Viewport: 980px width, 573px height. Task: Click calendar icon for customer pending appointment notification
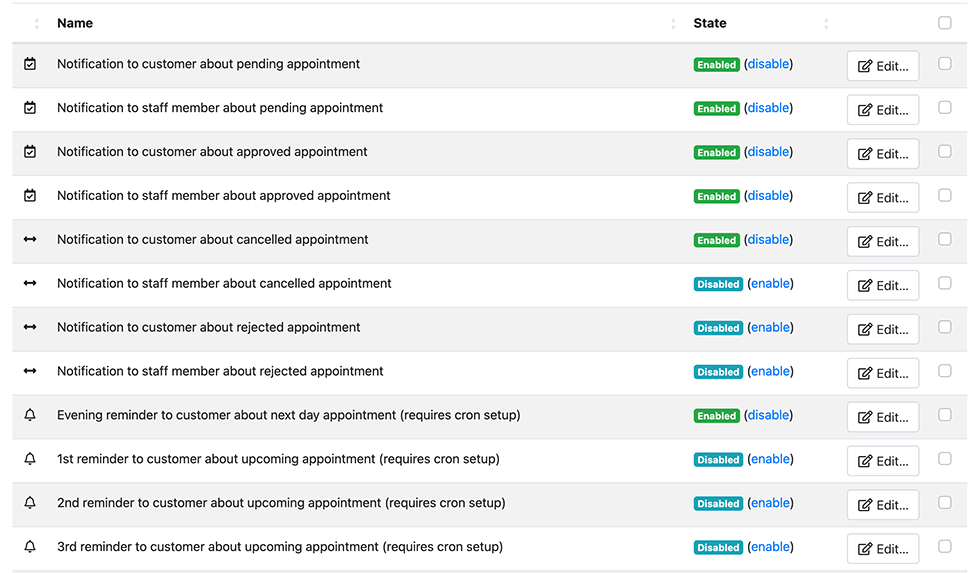[x=30, y=64]
